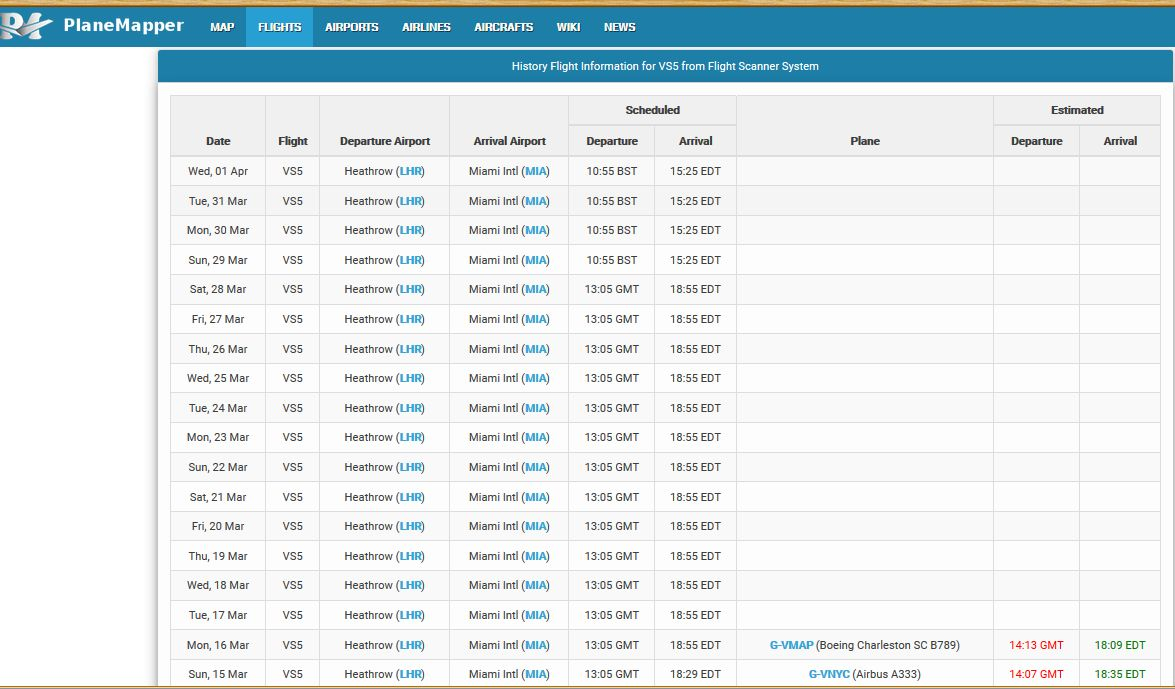The image size is (1175, 689).
Task: Click LHR link in Mon, 23 Mar row
Action: pyautogui.click(x=411, y=438)
